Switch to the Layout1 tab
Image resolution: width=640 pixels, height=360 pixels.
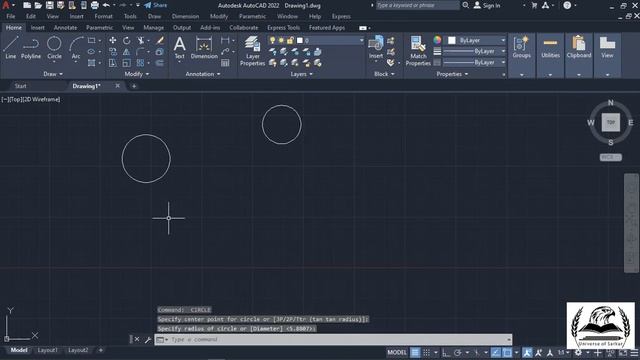tap(47, 350)
